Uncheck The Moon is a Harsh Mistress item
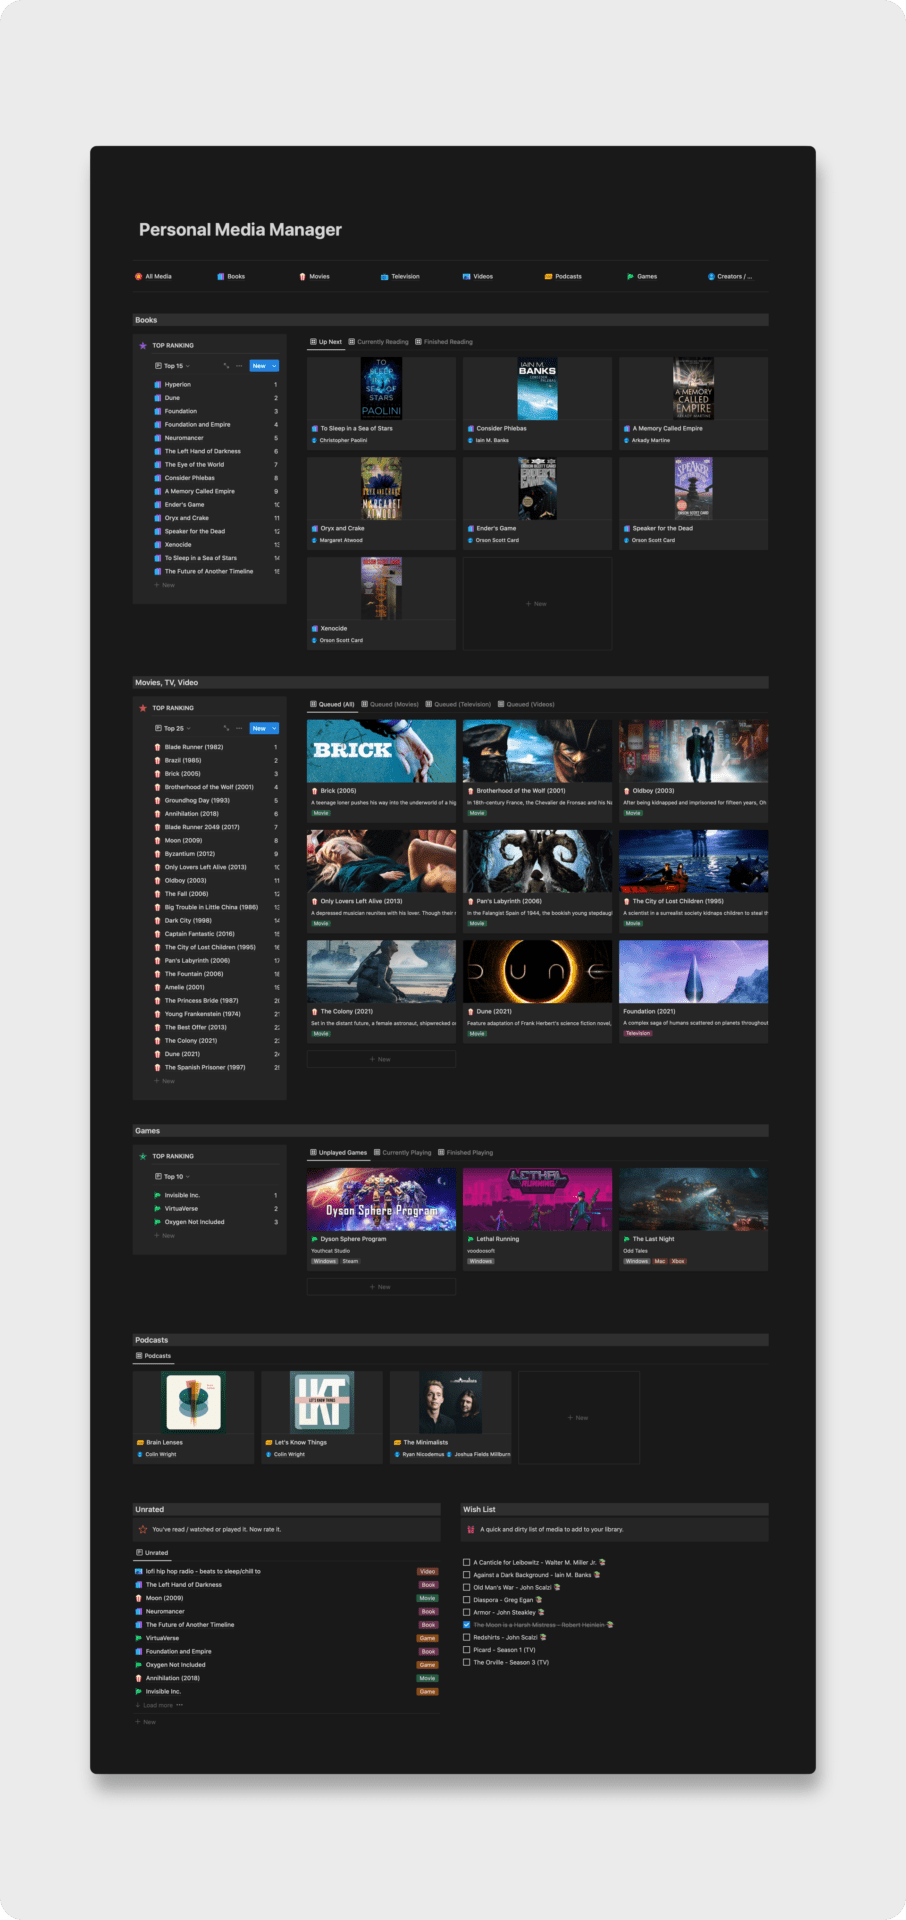 click(x=466, y=1625)
